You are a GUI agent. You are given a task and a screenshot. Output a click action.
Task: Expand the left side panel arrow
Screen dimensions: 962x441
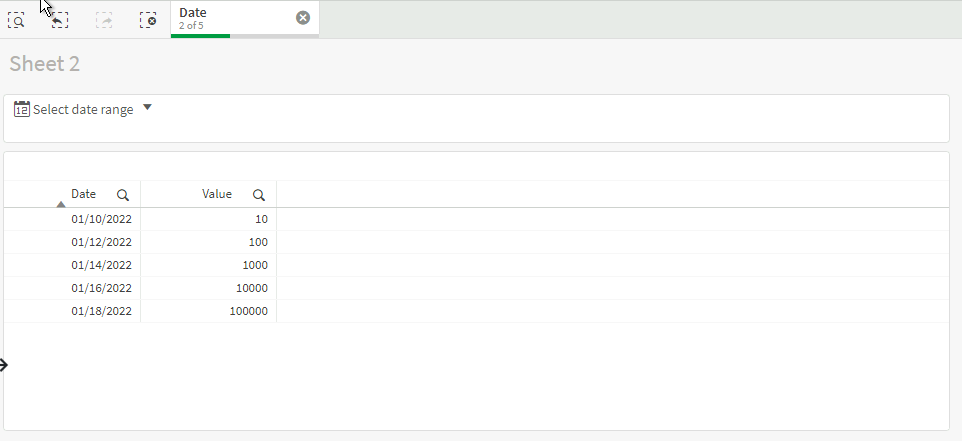click(4, 365)
